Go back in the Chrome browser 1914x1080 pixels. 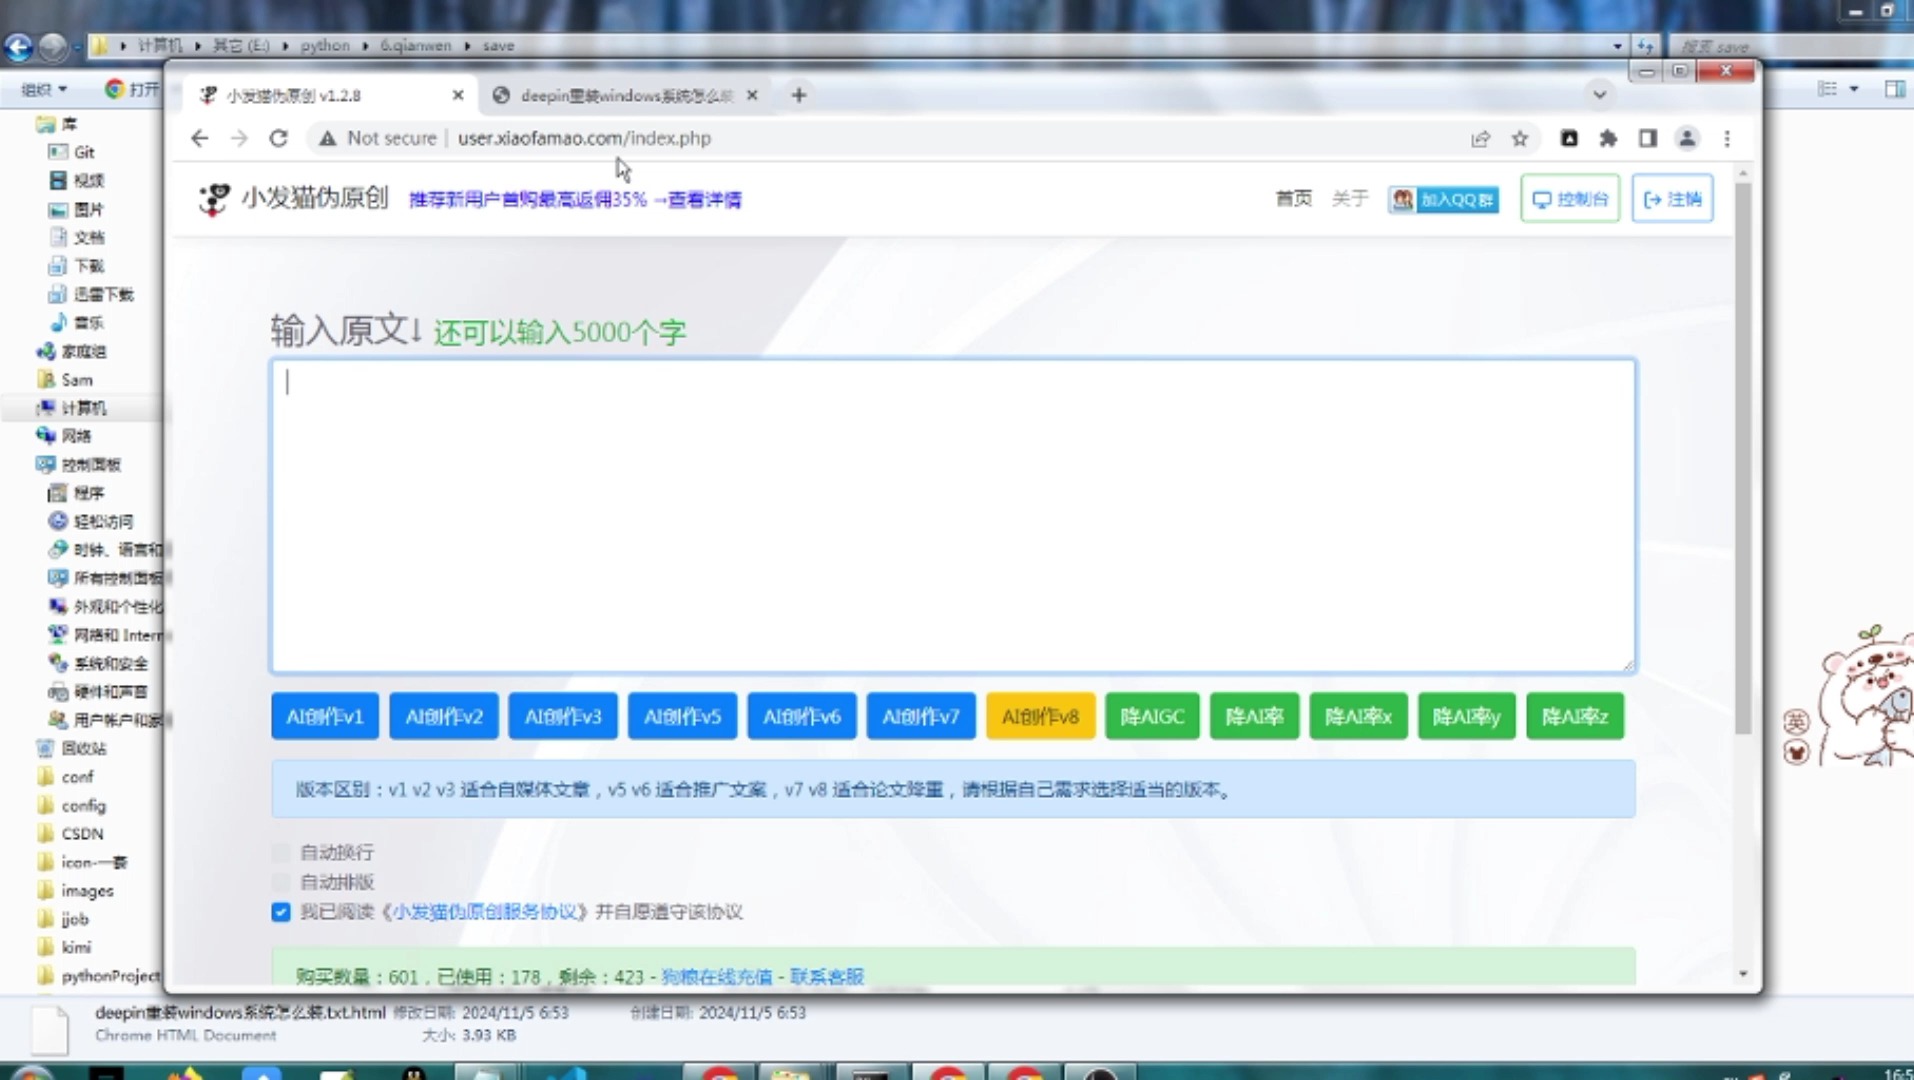(x=200, y=138)
